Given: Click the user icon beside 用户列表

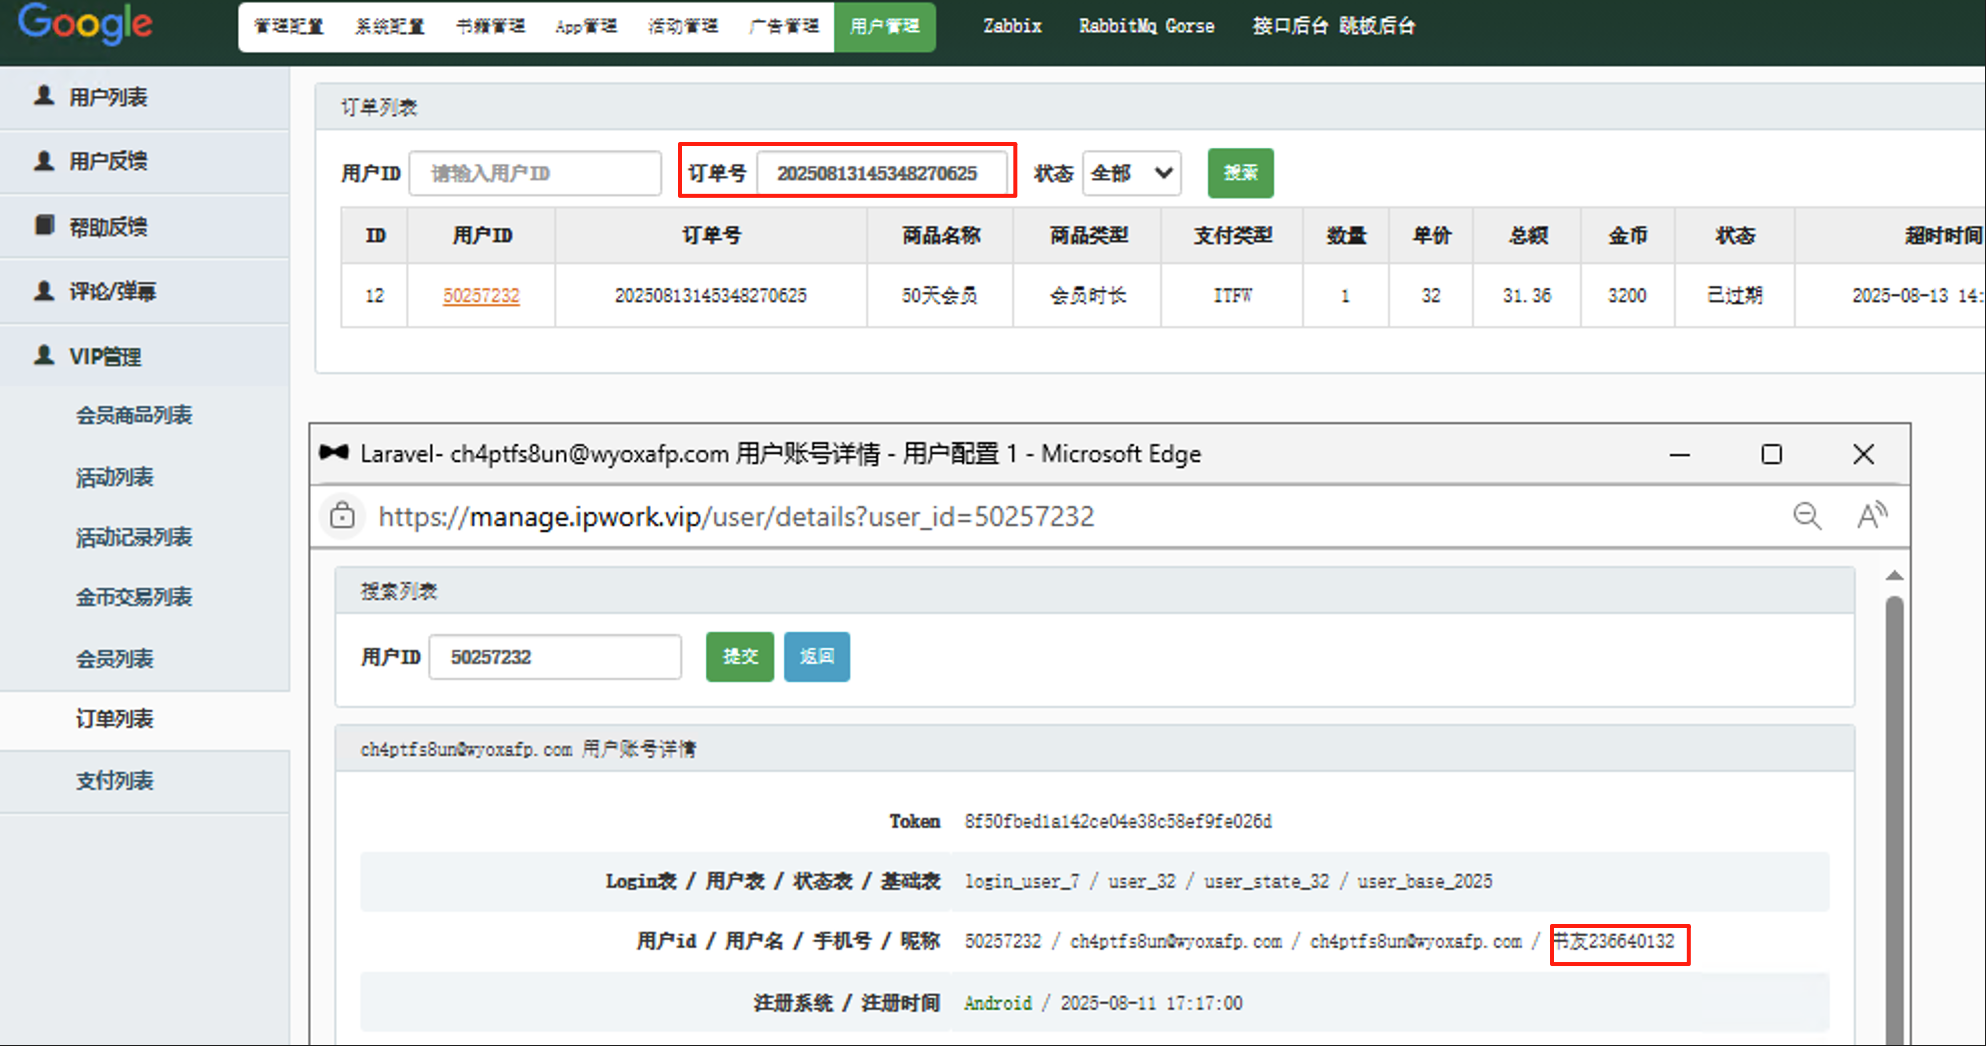Looking at the screenshot, I should point(44,96).
